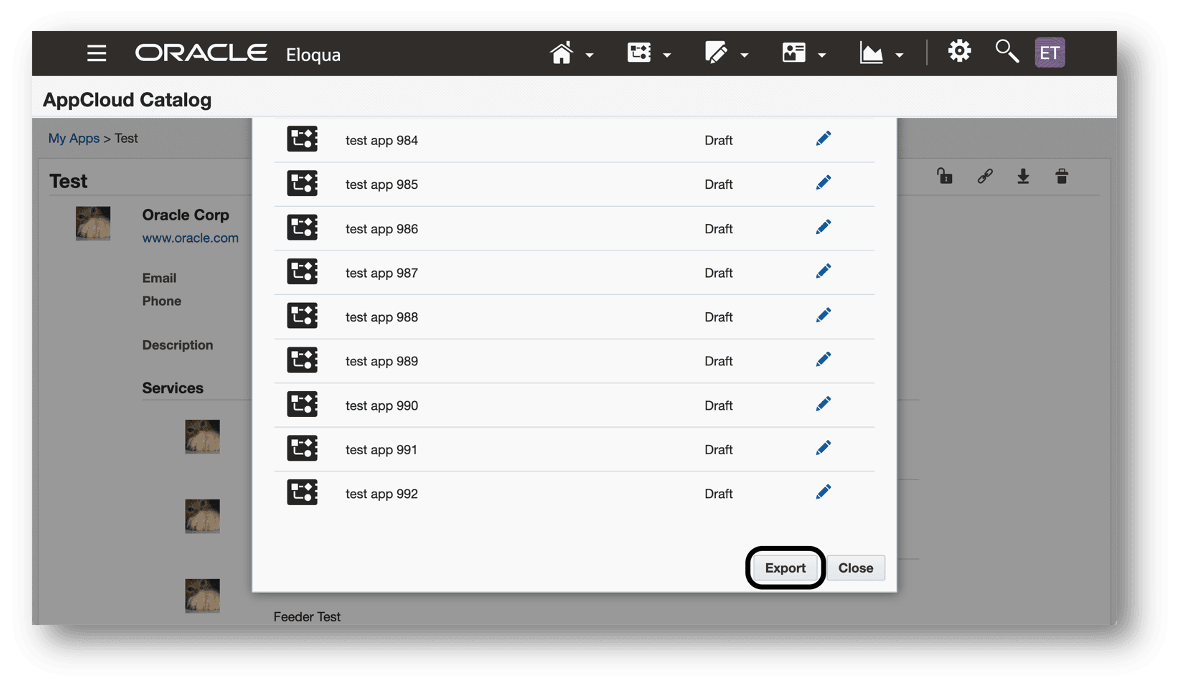Click the Draft status of test app 990
Image resolution: width=1180 pixels, height=688 pixels.
pos(719,406)
